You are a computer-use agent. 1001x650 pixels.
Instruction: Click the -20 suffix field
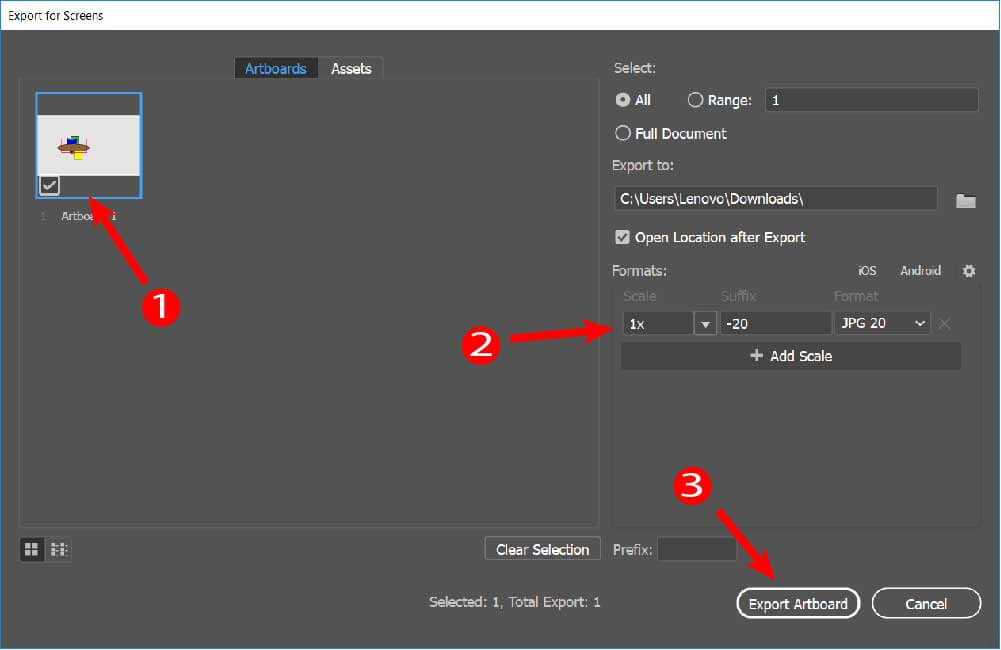[x=776, y=324]
